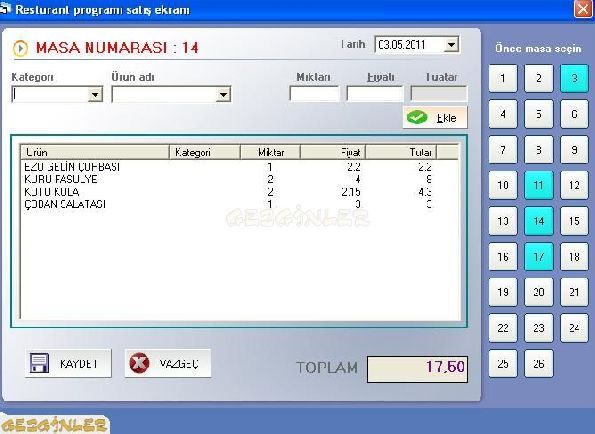
Task: Click the orange arrow icon beside Masa Numarası
Action: [20, 48]
